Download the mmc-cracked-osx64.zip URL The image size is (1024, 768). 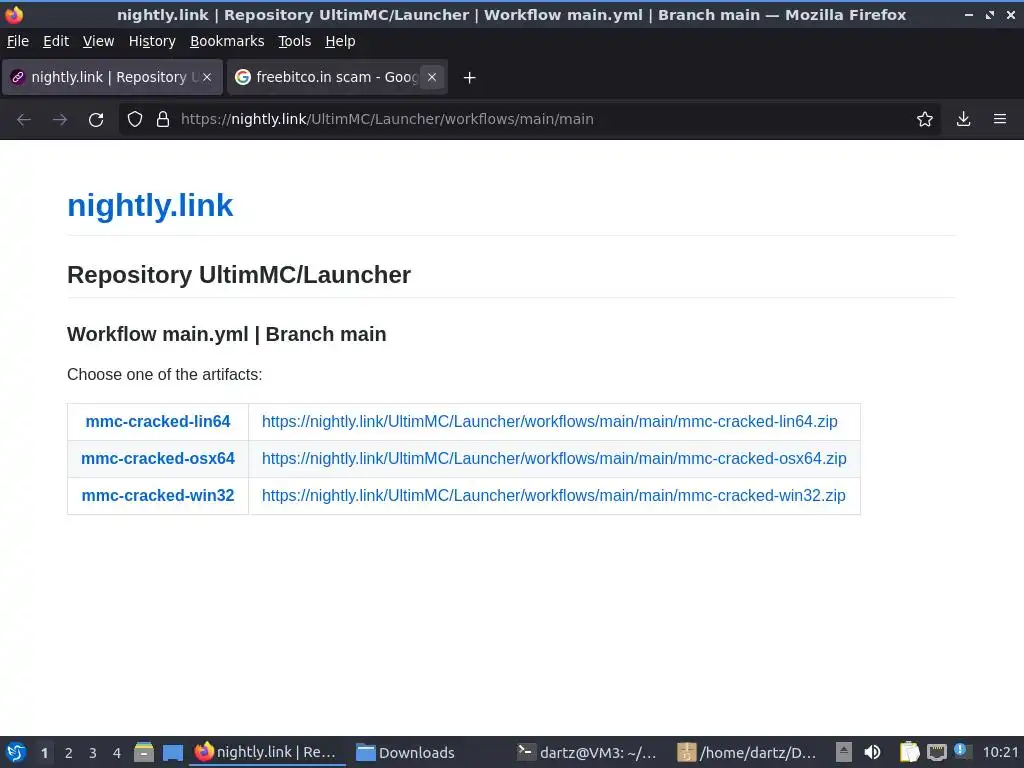tap(554, 458)
